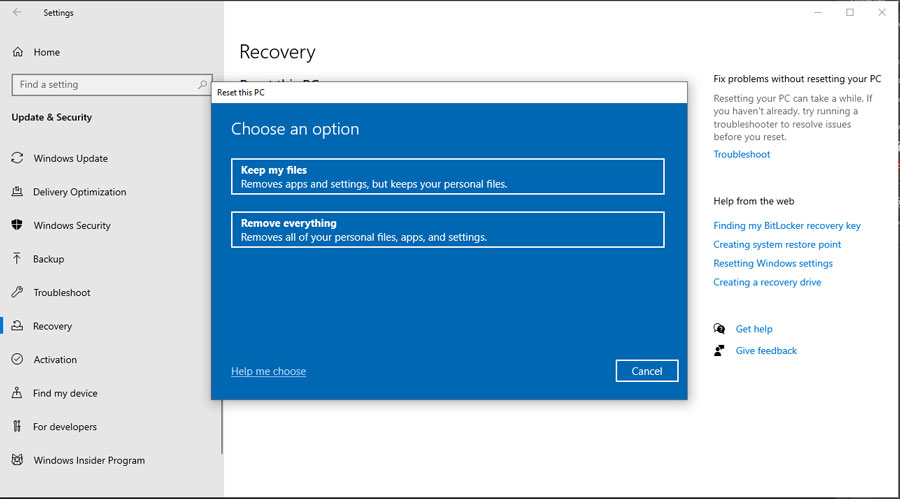Click the Choose an option heading

click(x=295, y=129)
